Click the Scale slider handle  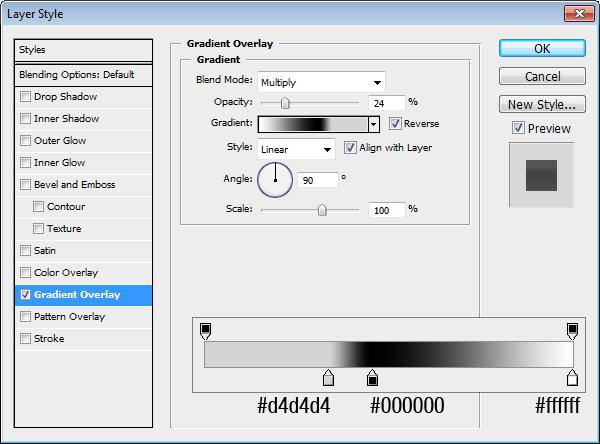pyautogui.click(x=322, y=210)
